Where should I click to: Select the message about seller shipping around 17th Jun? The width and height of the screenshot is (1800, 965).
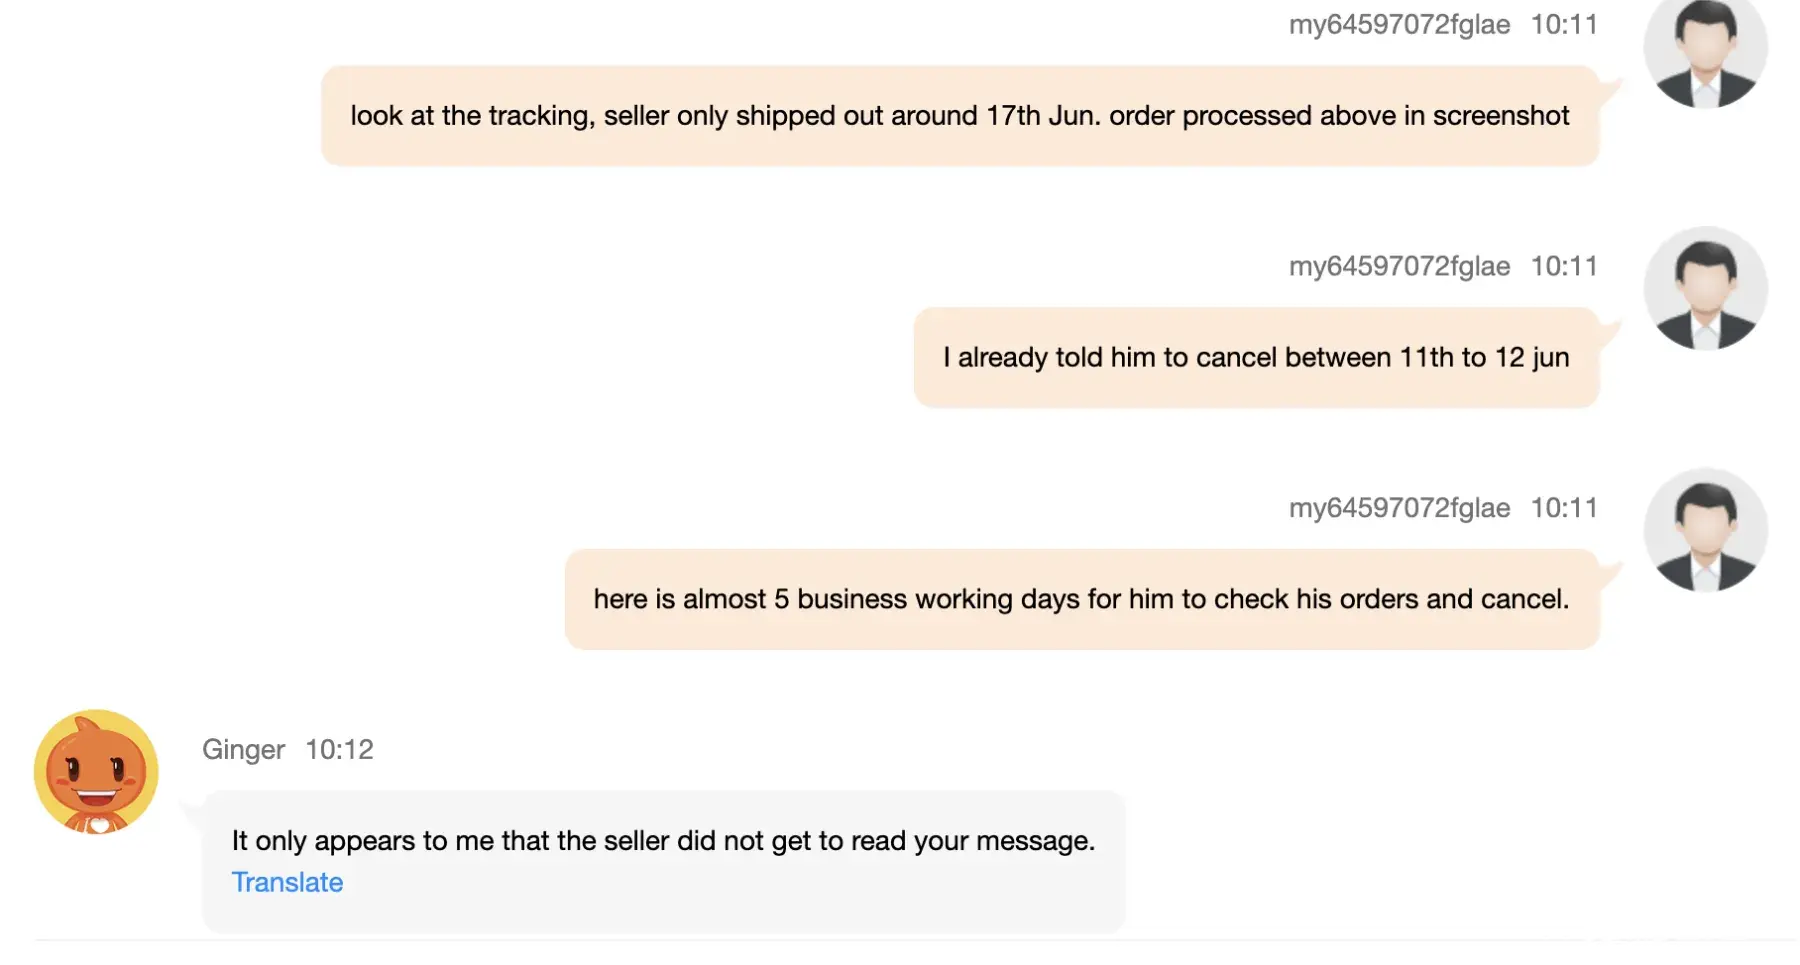(959, 116)
